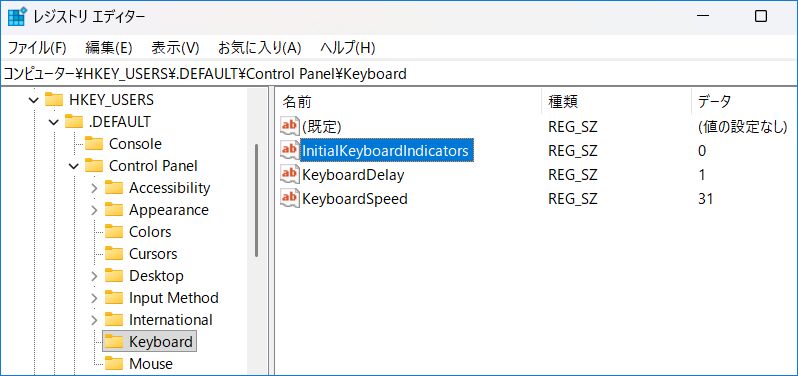798x376 pixels.
Task: Expand the Input Method key
Action: coord(94,298)
